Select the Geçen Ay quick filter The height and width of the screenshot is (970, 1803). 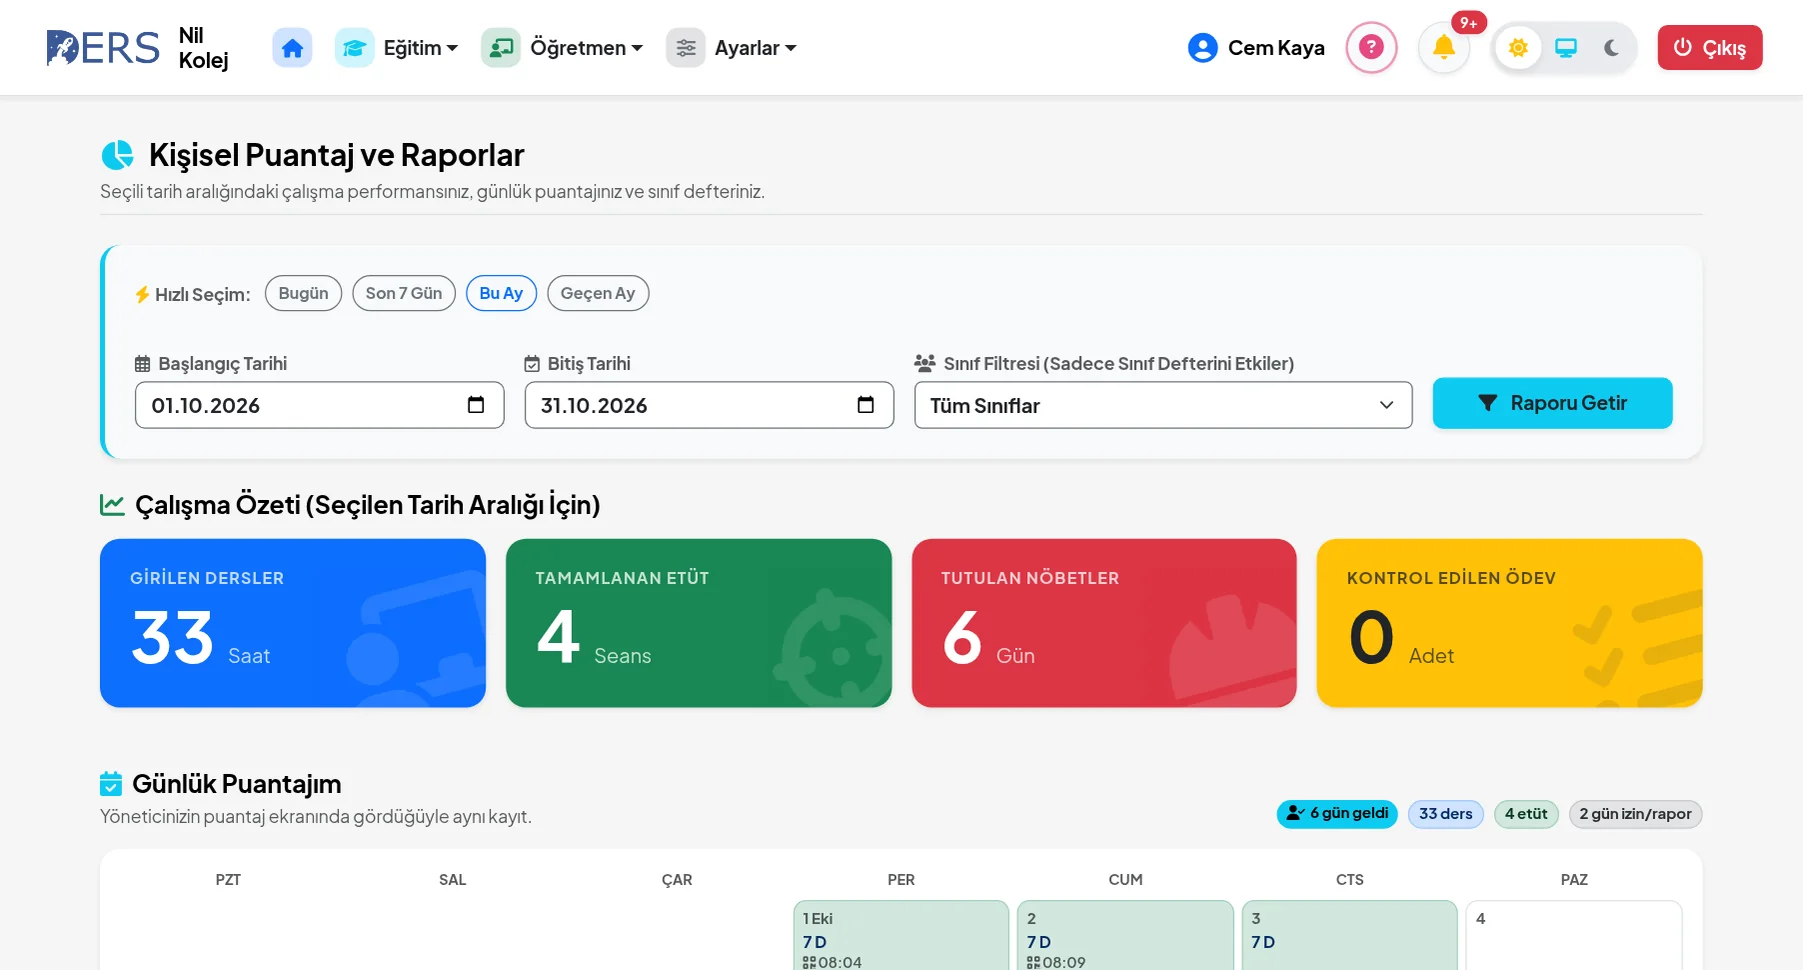[598, 293]
